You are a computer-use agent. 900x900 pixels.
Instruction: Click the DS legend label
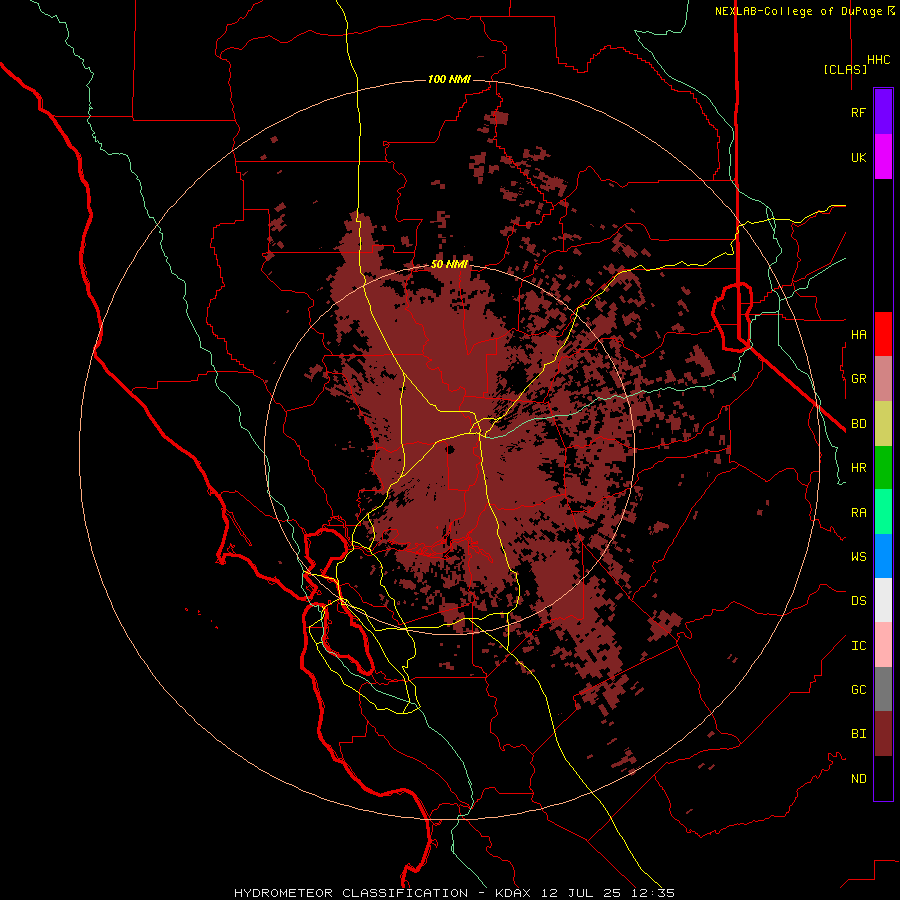pyautogui.click(x=858, y=601)
